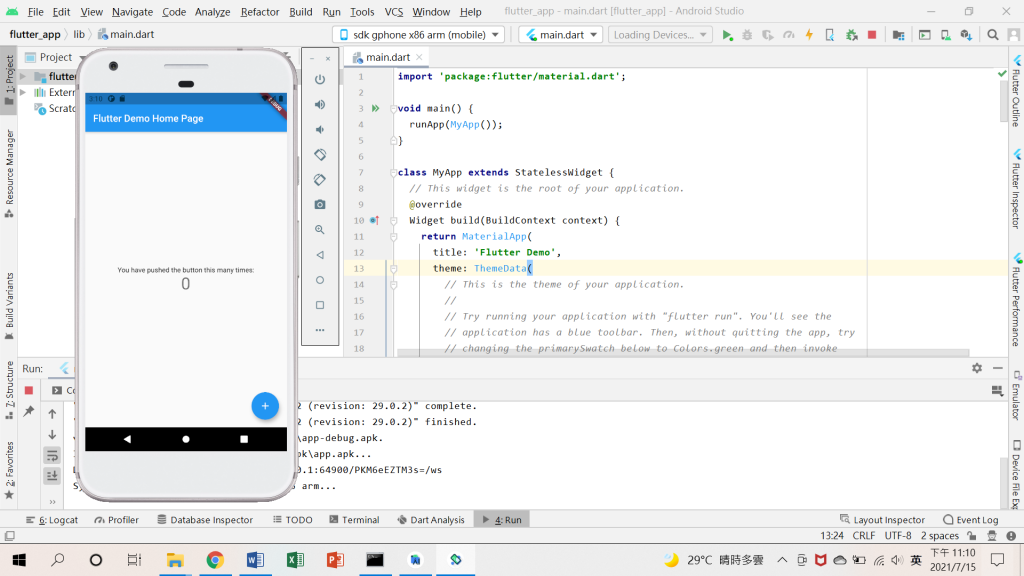Click the down arrow in the Run console
Image resolution: width=1024 pixels, height=576 pixels.
pos(52,435)
